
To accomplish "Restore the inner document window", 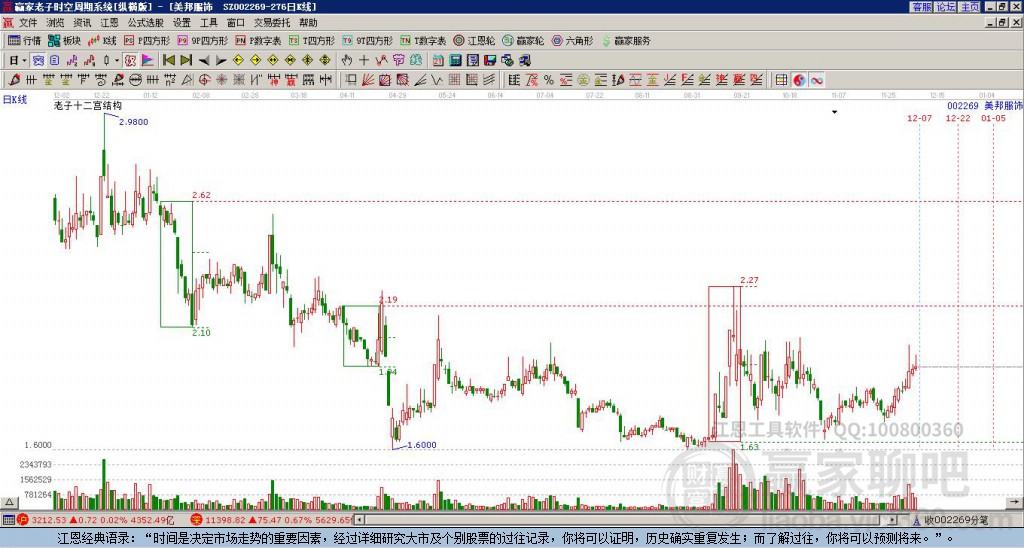I will (1001, 23).
